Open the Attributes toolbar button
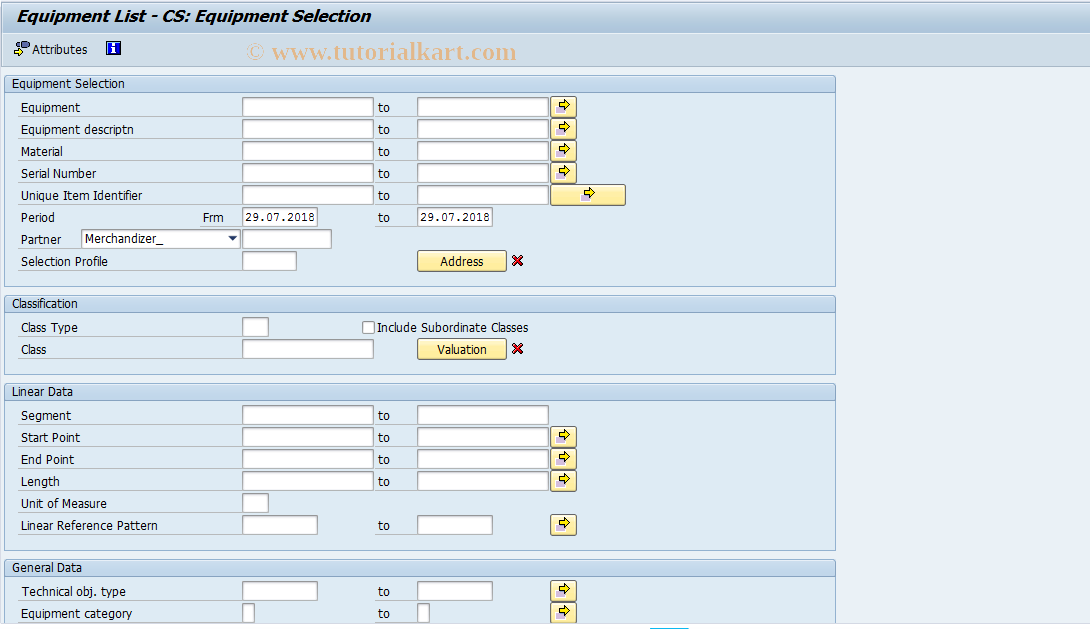Screen dimensions: 1090x629 (51, 49)
